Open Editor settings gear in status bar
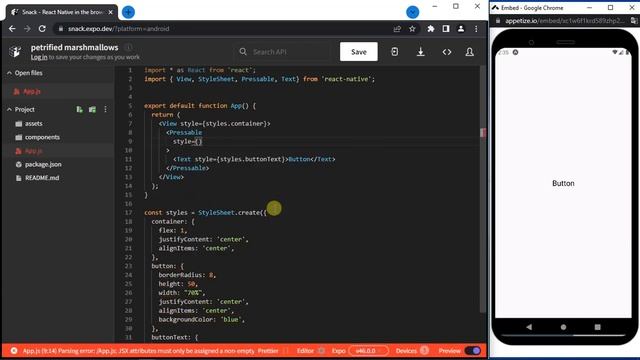 pos(321,351)
